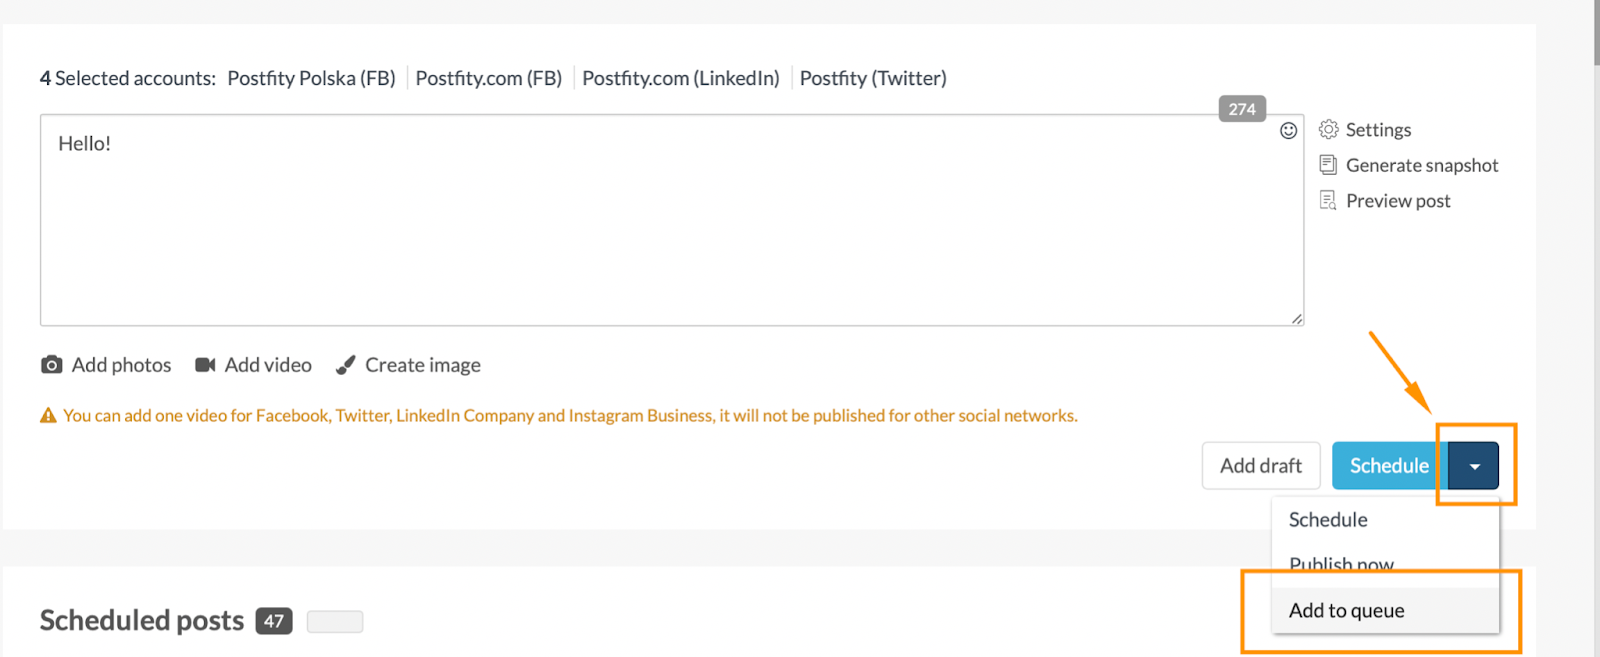Click the Scheduled posts 47 count badge
The width and height of the screenshot is (1600, 657).
click(274, 621)
